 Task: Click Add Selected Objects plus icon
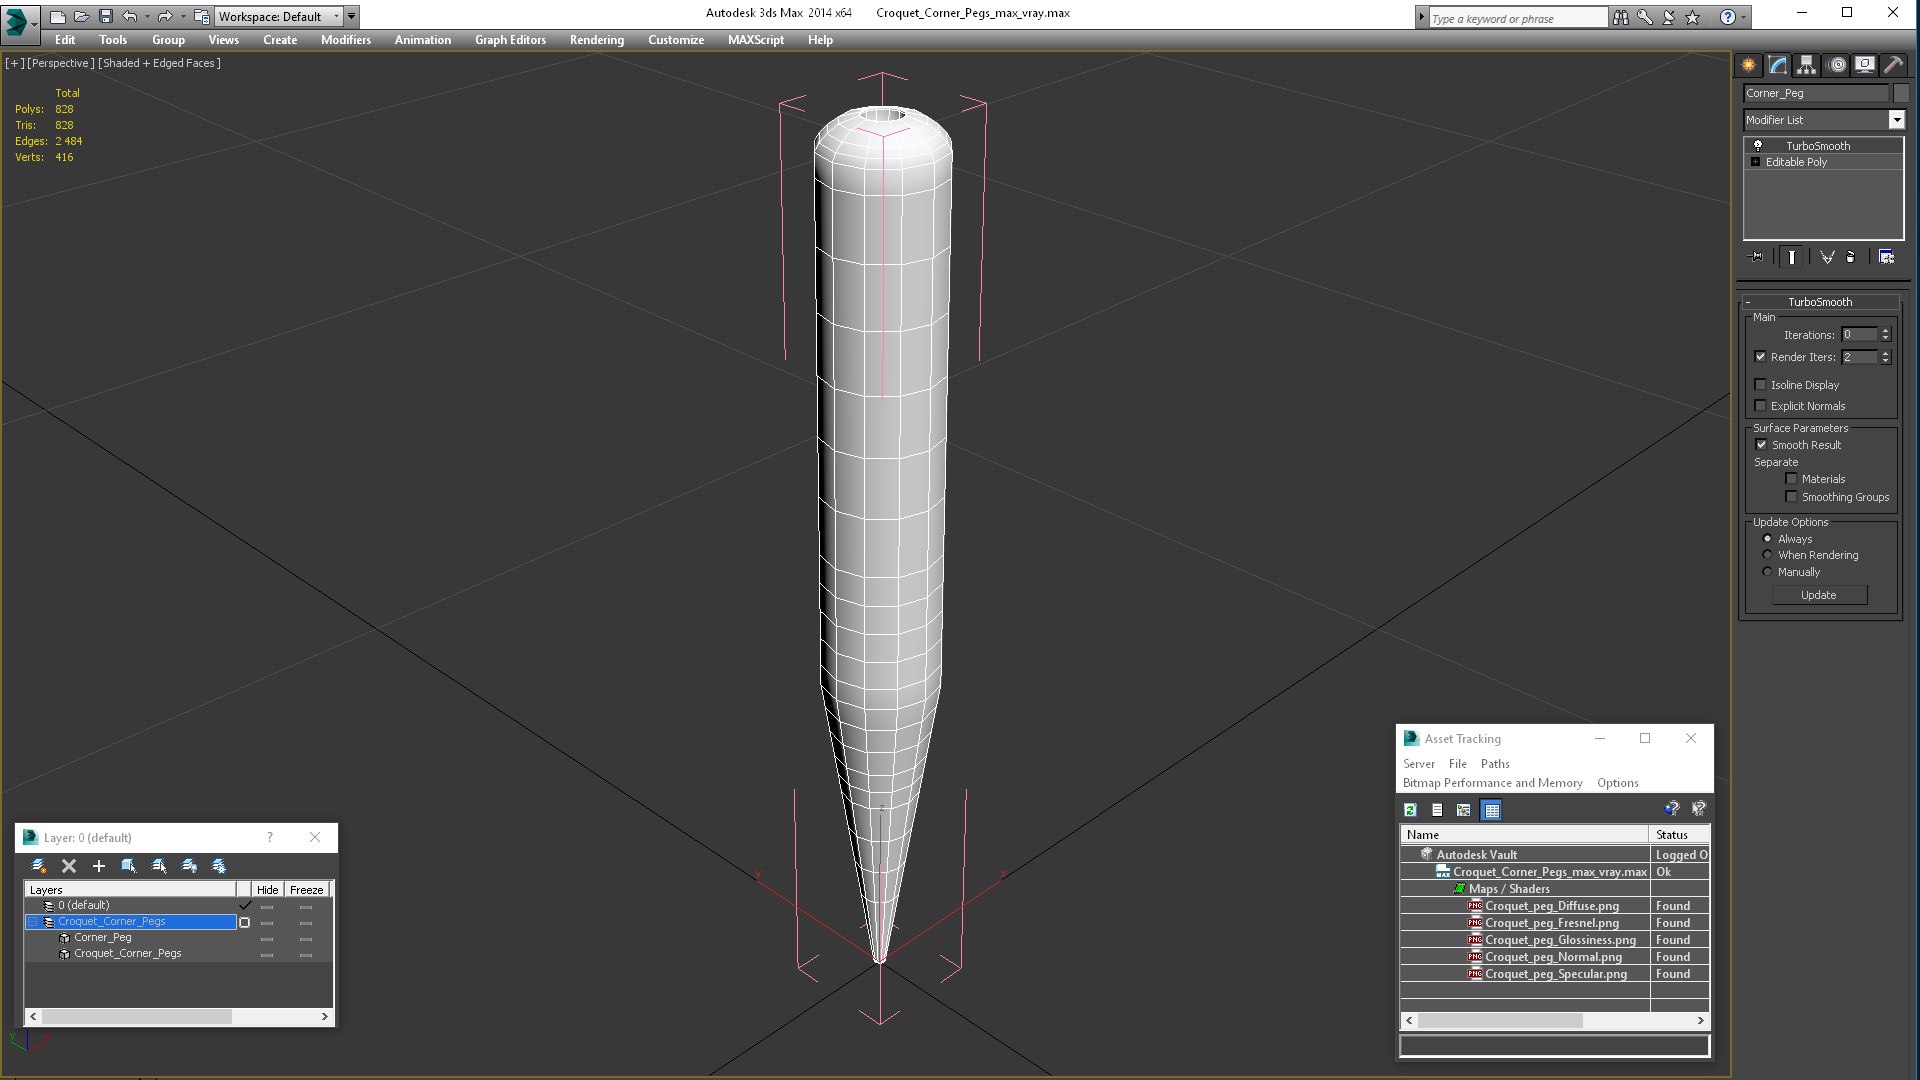pos(98,866)
